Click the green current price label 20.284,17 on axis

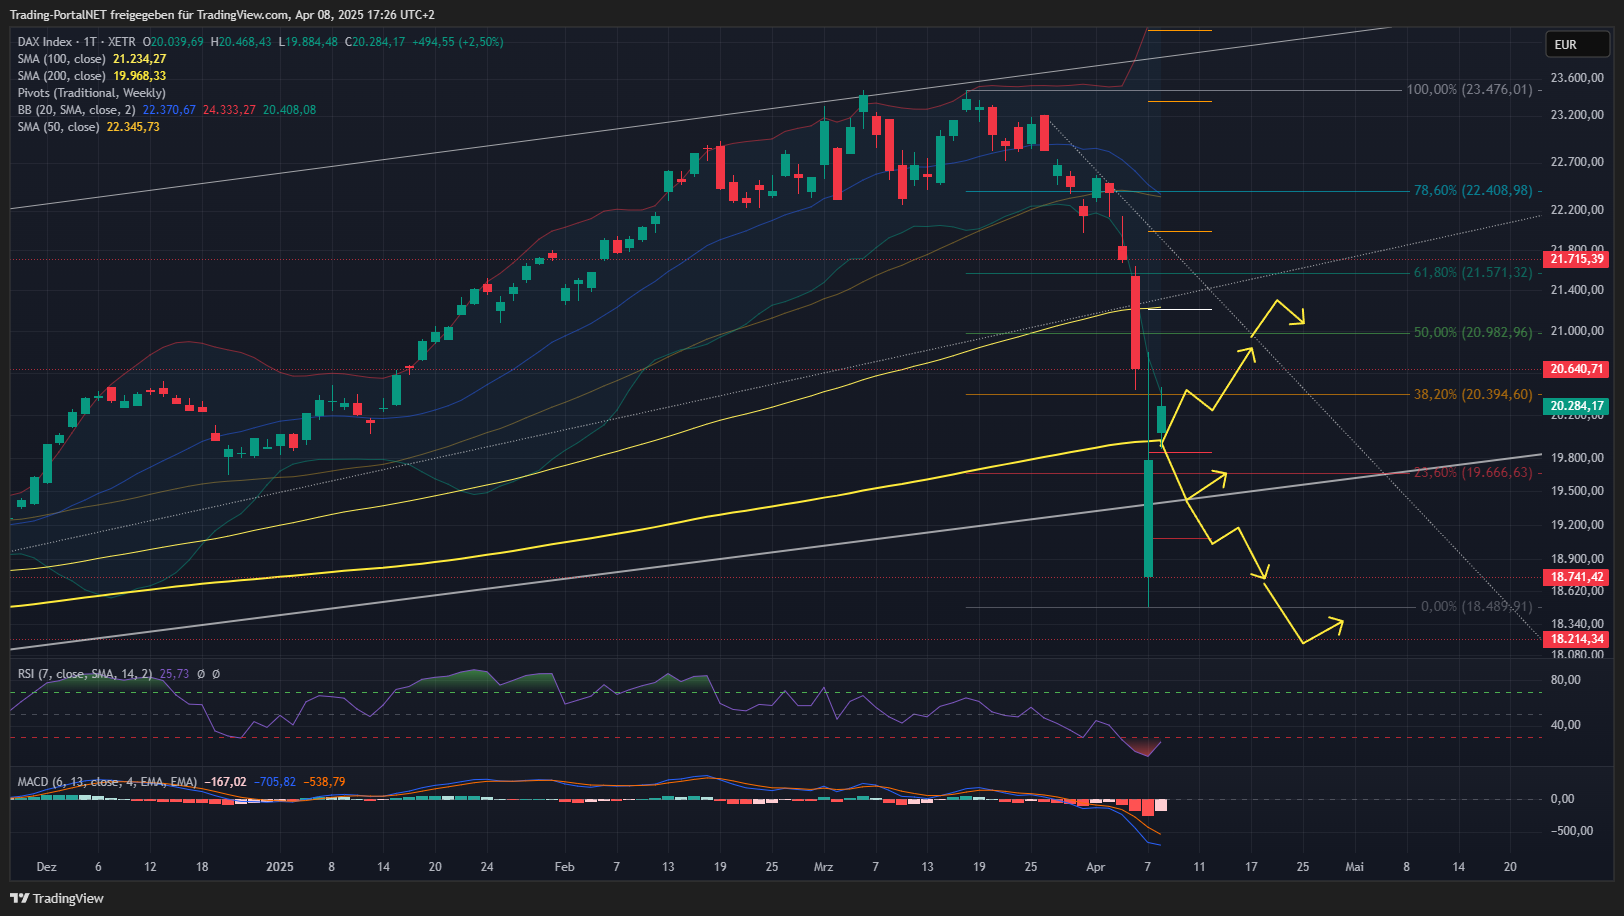(1577, 406)
